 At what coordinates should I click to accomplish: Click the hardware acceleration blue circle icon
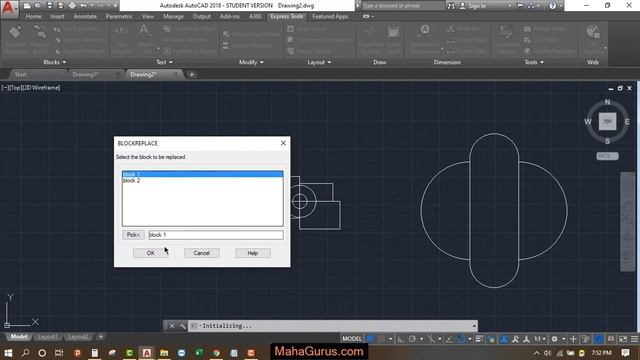[x=598, y=339]
